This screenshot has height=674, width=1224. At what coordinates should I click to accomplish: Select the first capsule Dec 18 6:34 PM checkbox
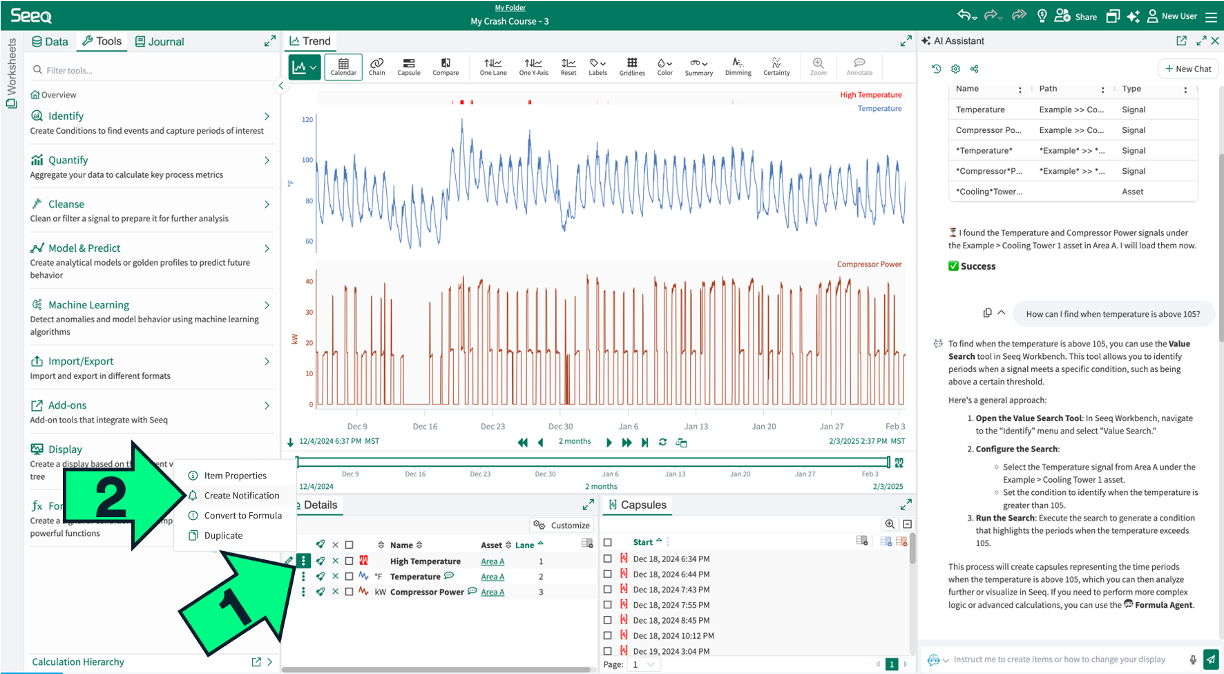[608, 559]
